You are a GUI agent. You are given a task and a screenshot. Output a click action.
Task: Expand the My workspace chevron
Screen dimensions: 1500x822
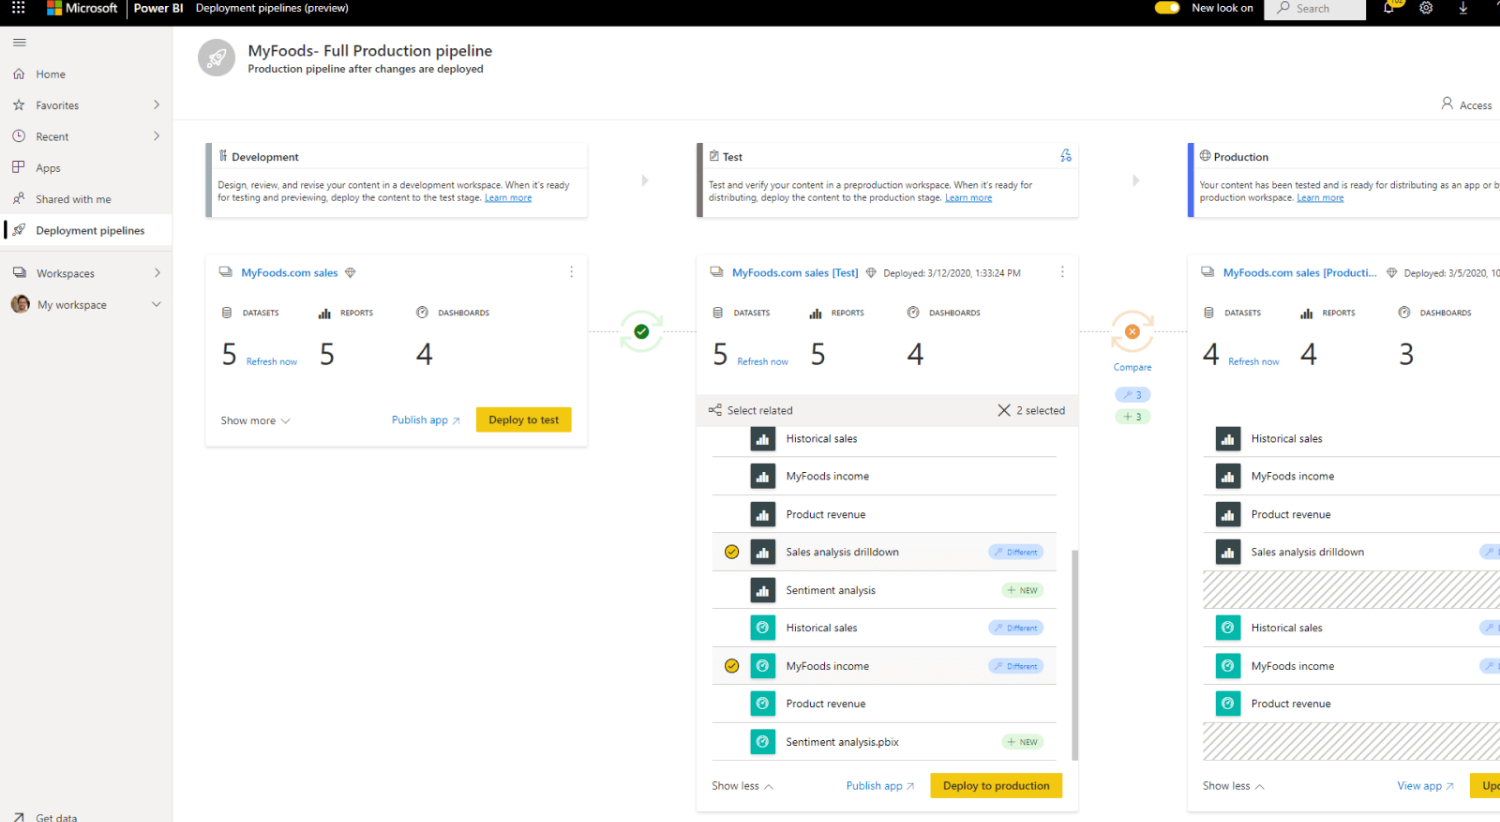(156, 305)
